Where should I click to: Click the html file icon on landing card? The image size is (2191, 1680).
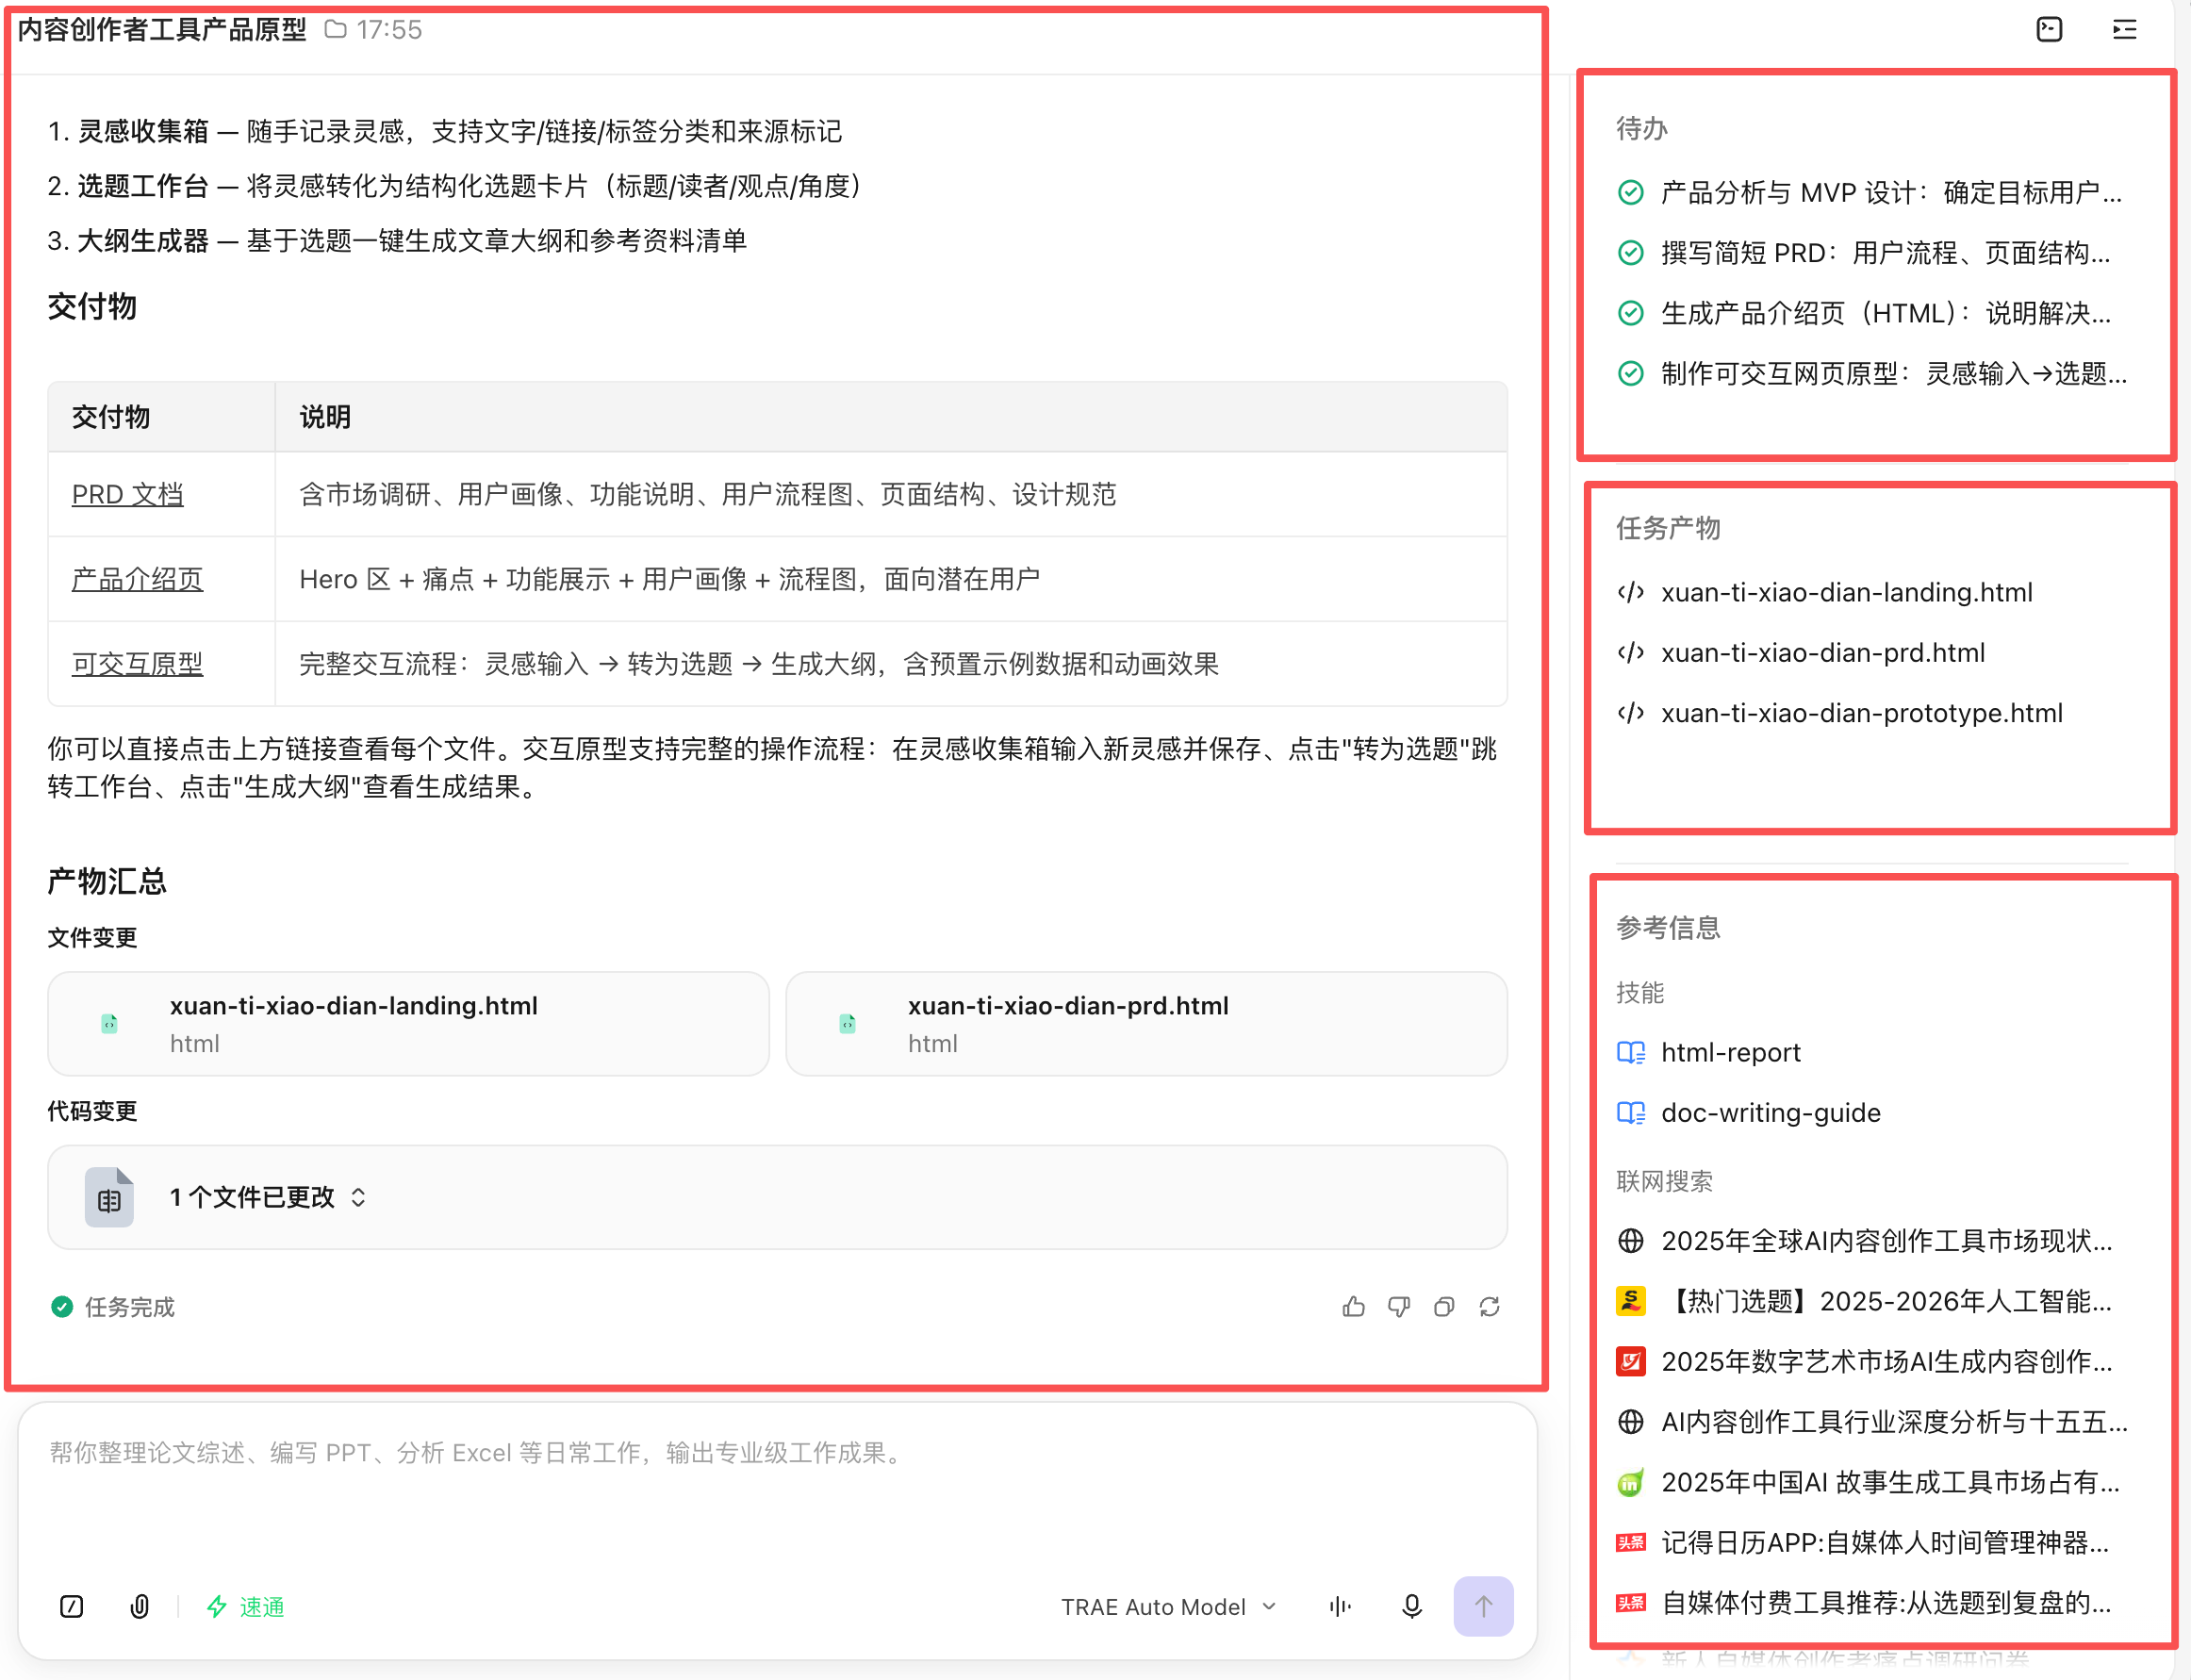pyautogui.click(x=109, y=1024)
